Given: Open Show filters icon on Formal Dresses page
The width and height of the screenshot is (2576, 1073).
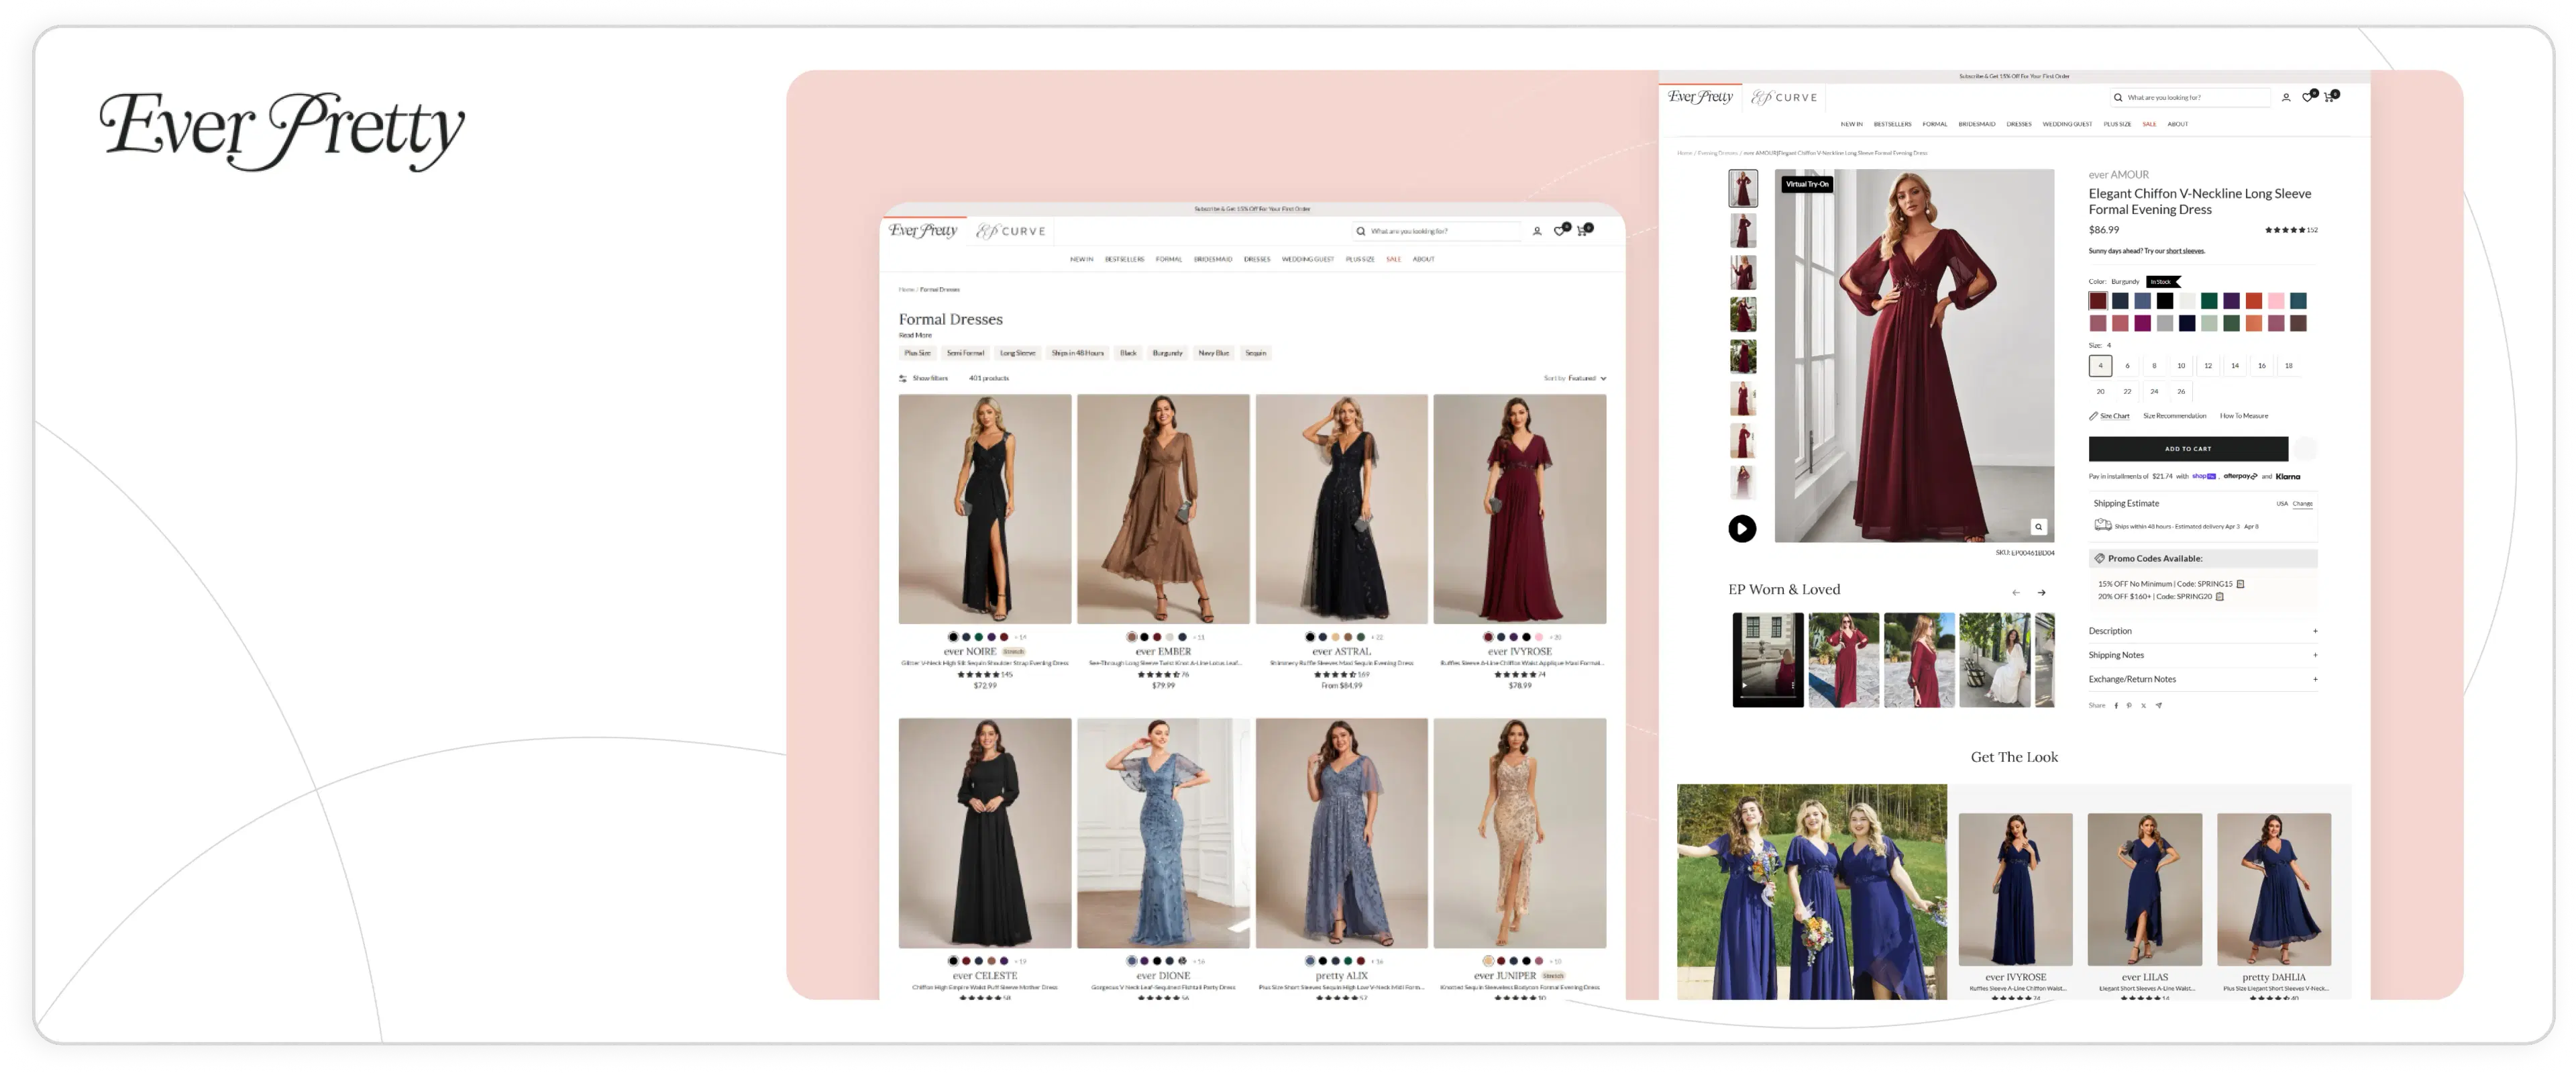Looking at the screenshot, I should click(x=903, y=379).
